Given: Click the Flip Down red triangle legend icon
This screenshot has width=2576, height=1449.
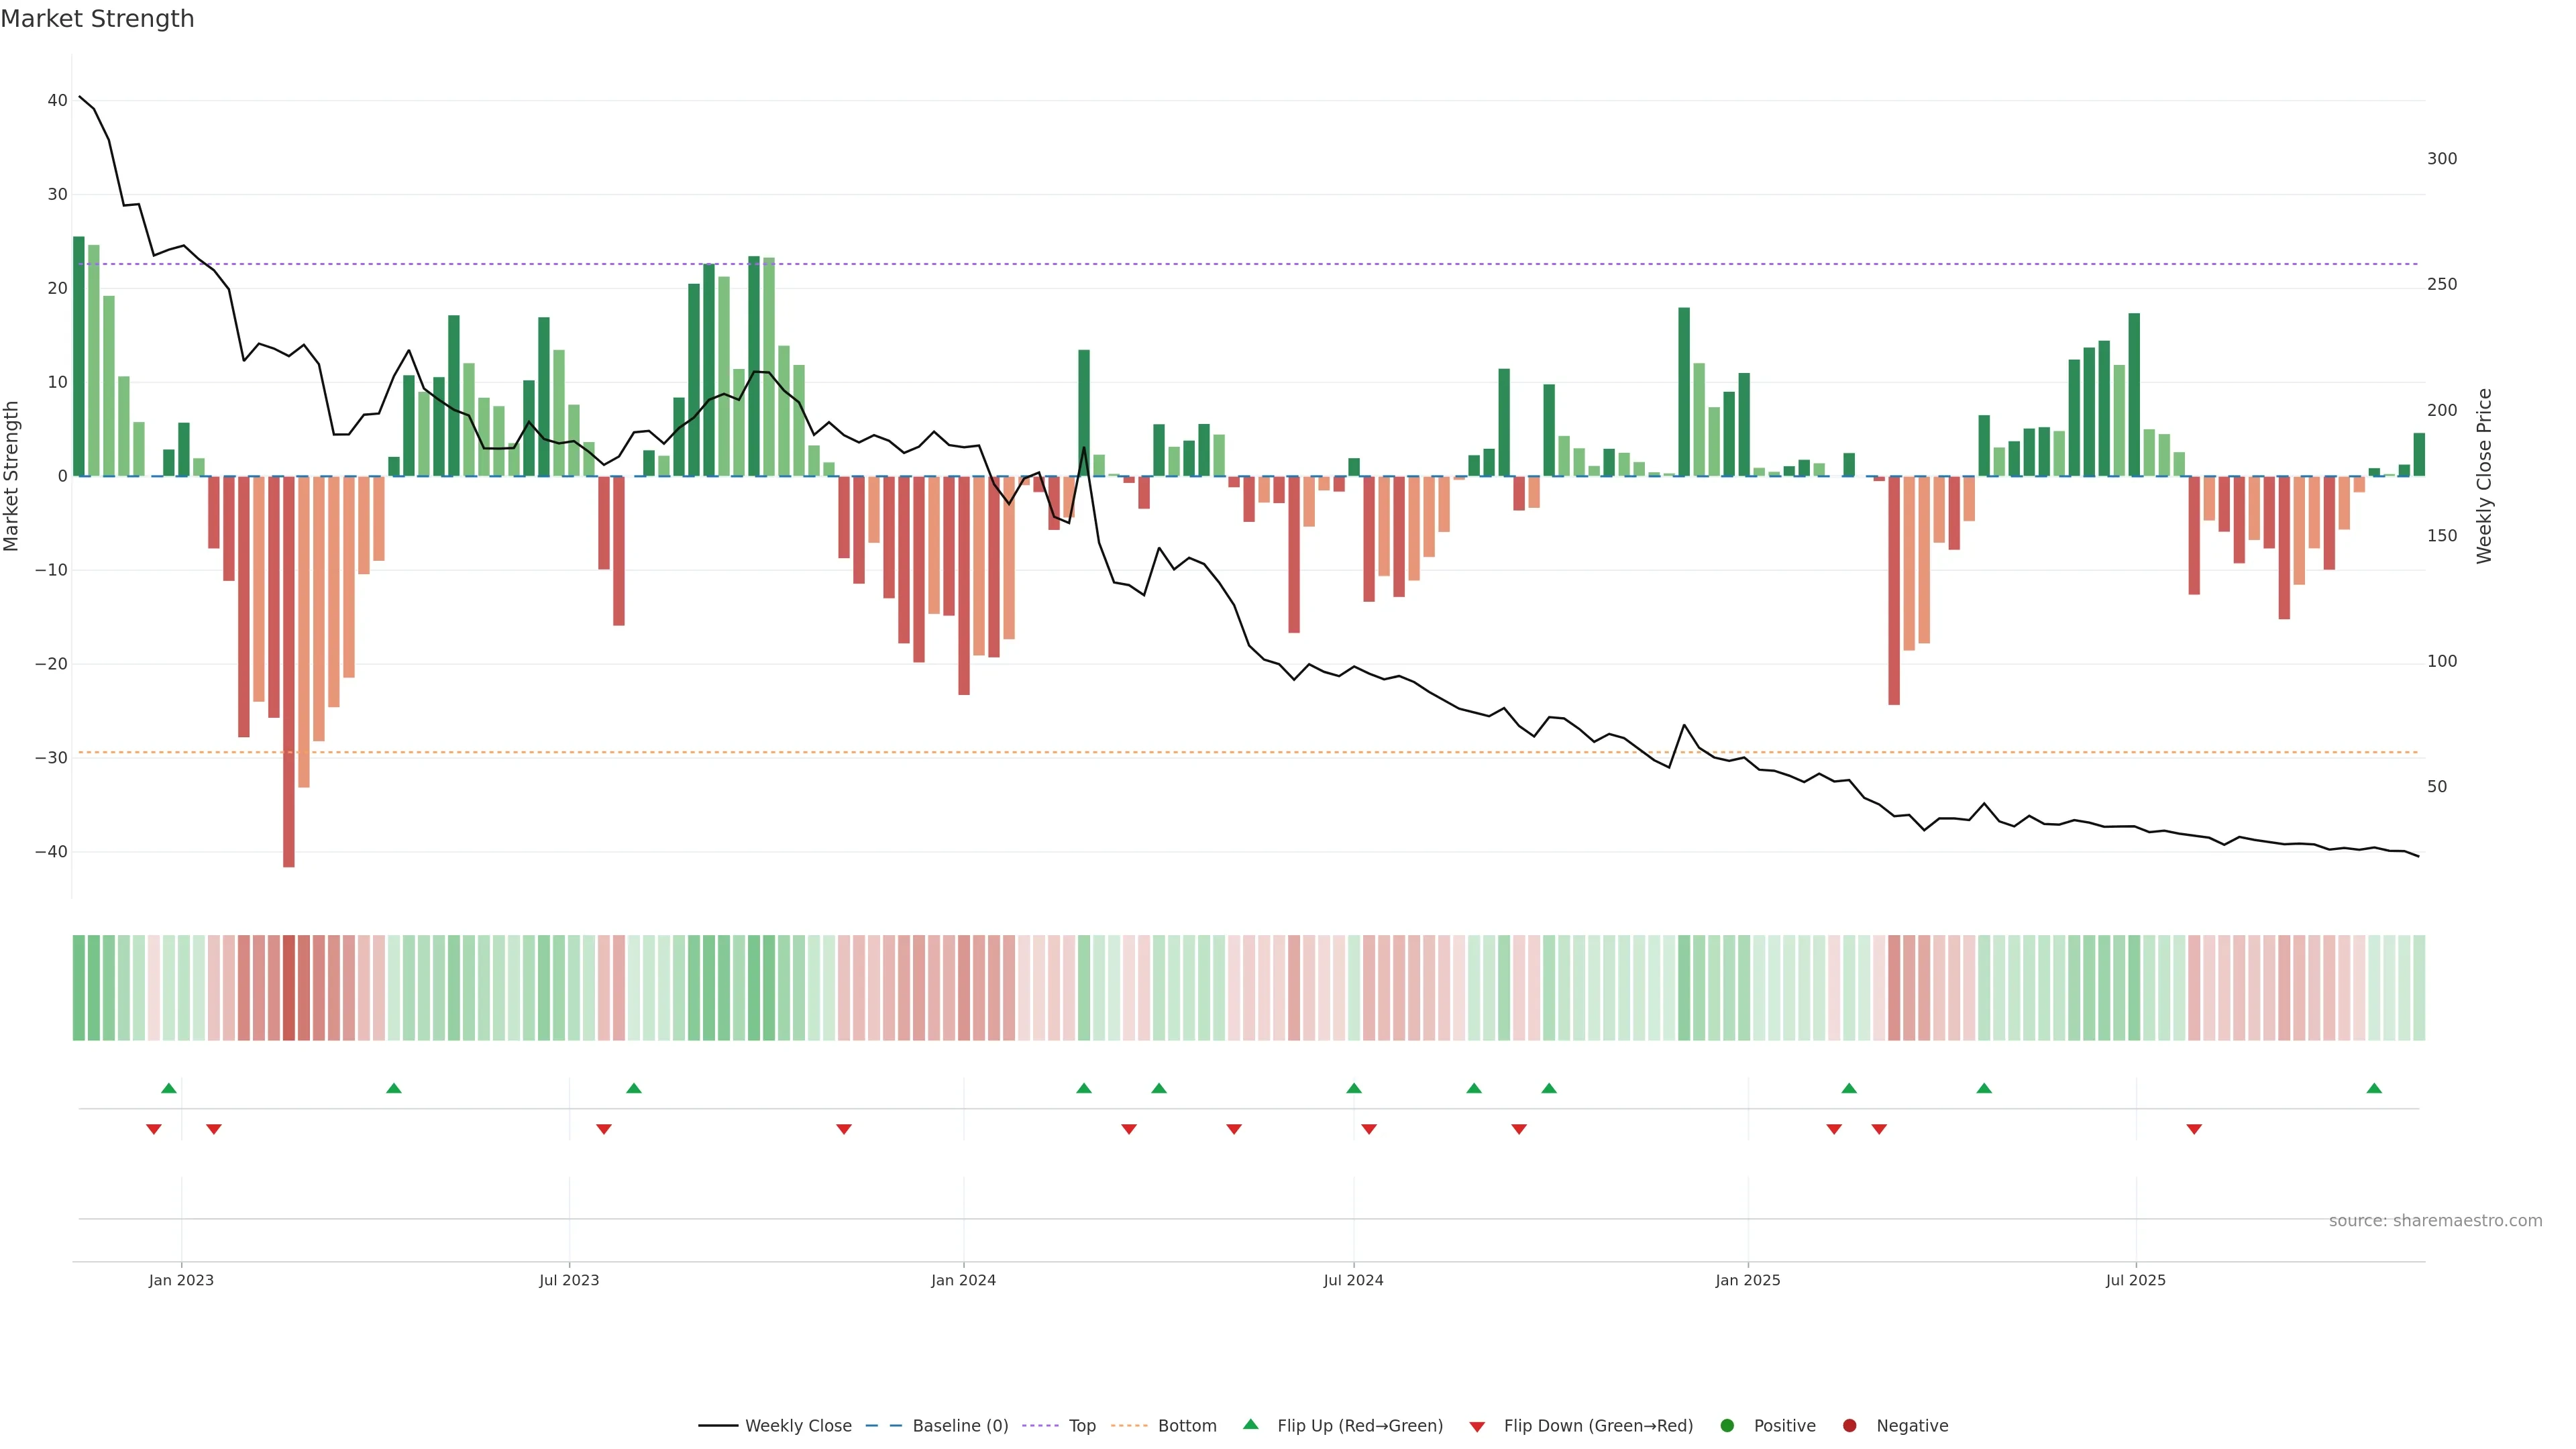Looking at the screenshot, I should tap(1477, 1427).
